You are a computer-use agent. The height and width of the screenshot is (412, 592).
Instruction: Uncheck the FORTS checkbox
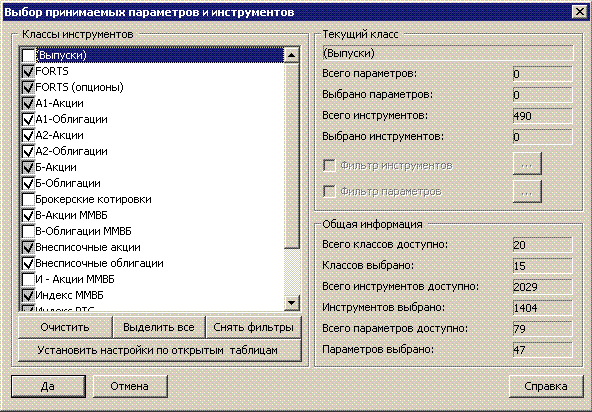click(x=28, y=71)
